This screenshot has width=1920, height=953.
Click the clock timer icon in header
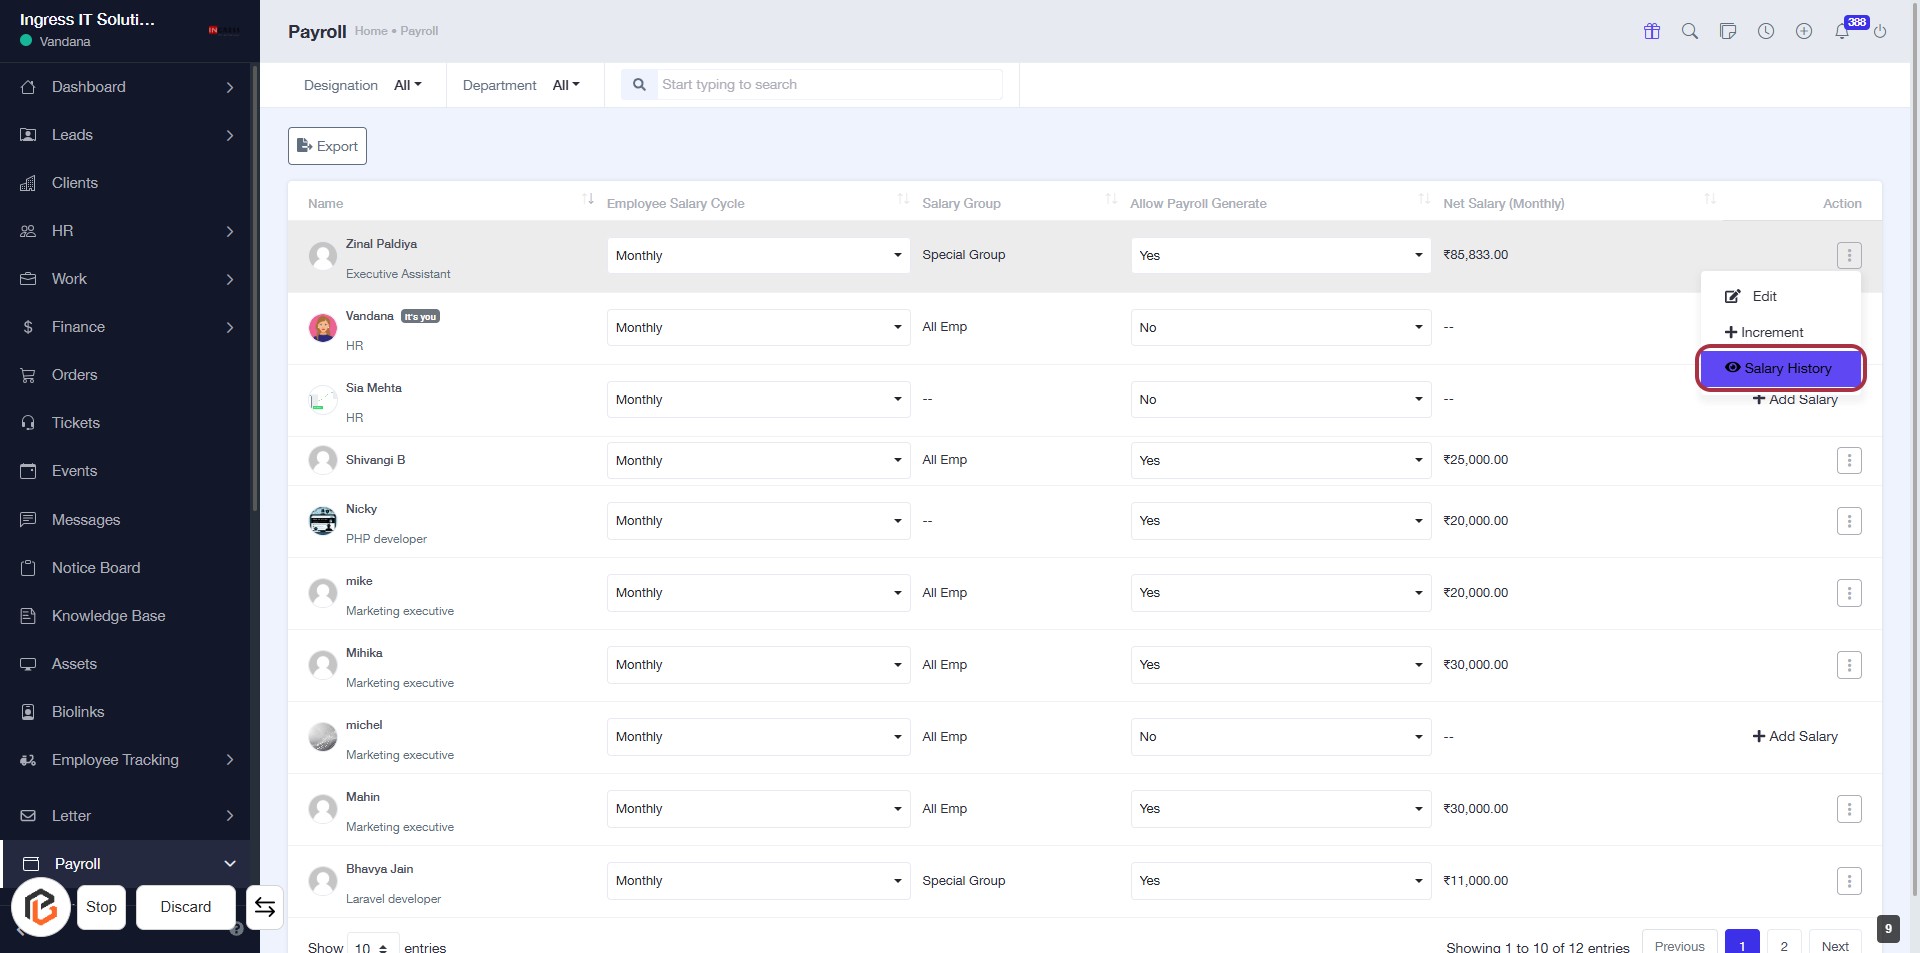click(x=1766, y=31)
